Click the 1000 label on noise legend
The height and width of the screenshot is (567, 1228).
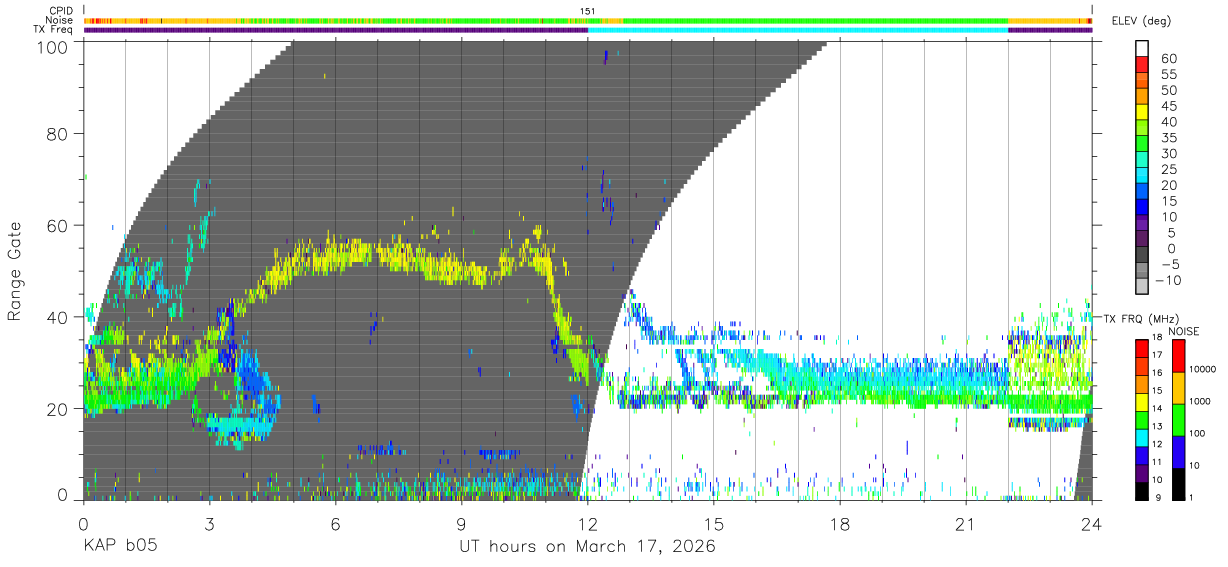1201,401
